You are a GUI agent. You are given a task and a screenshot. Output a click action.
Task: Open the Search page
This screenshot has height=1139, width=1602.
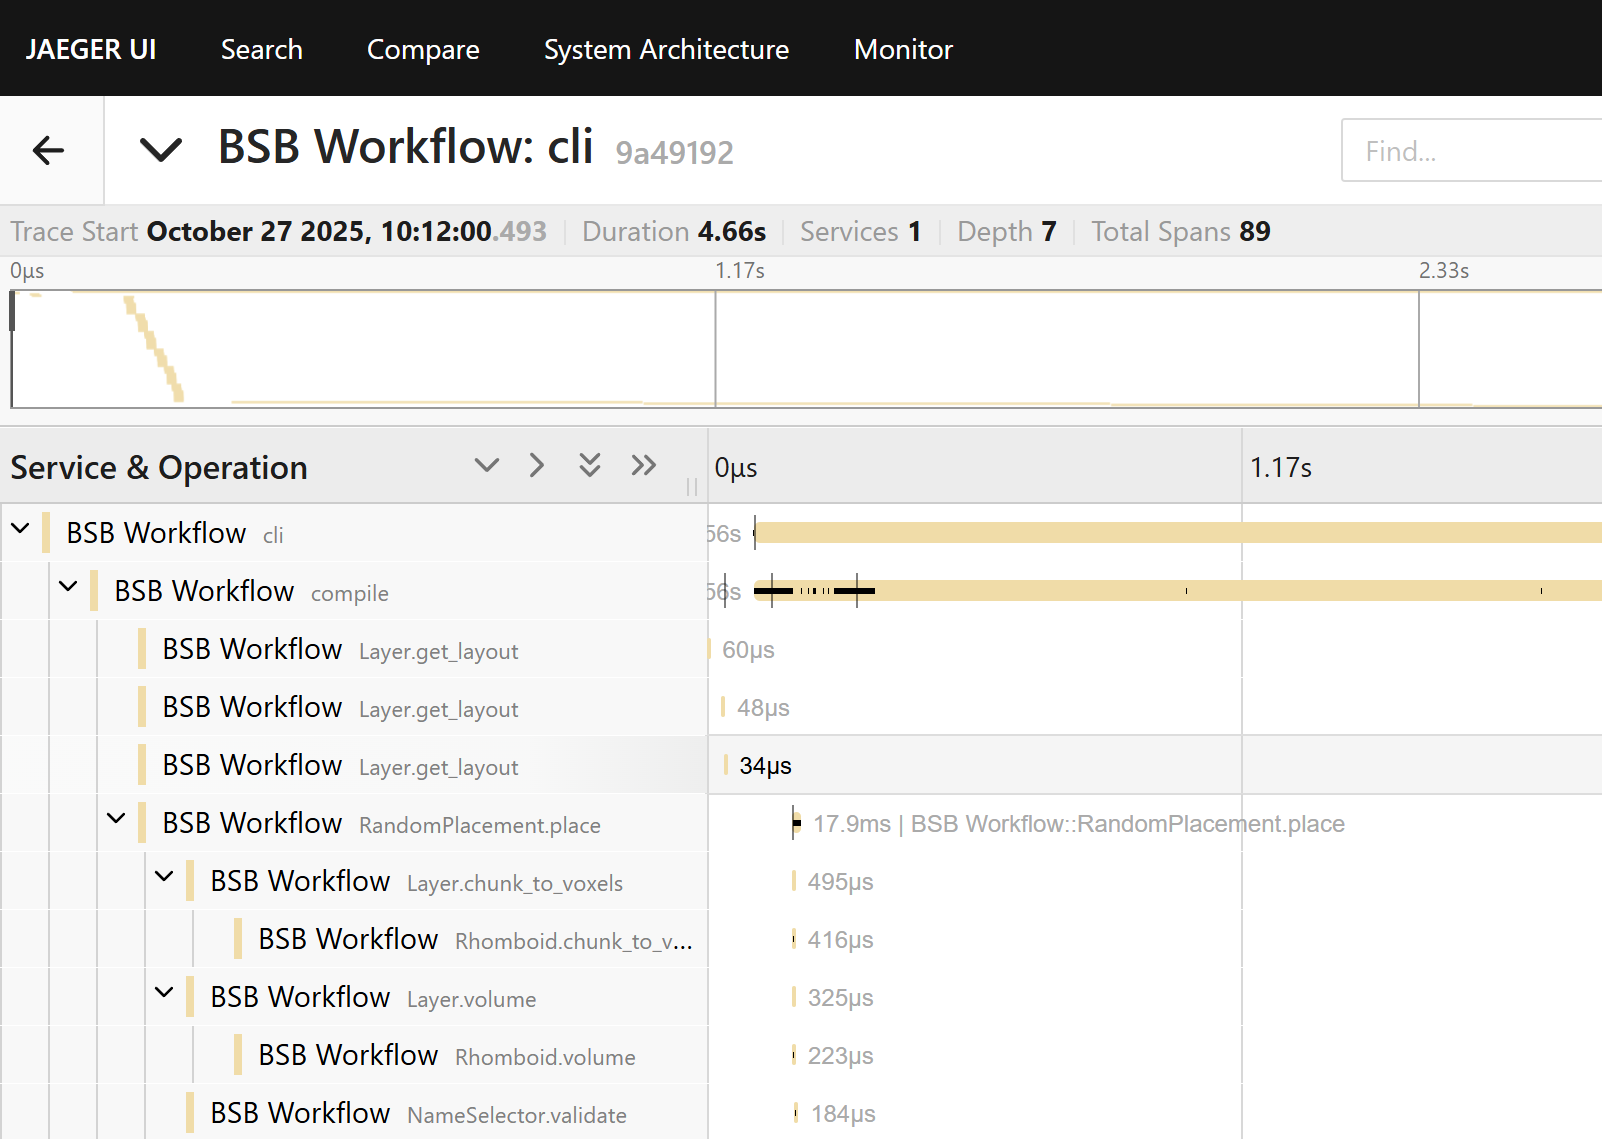tap(261, 49)
